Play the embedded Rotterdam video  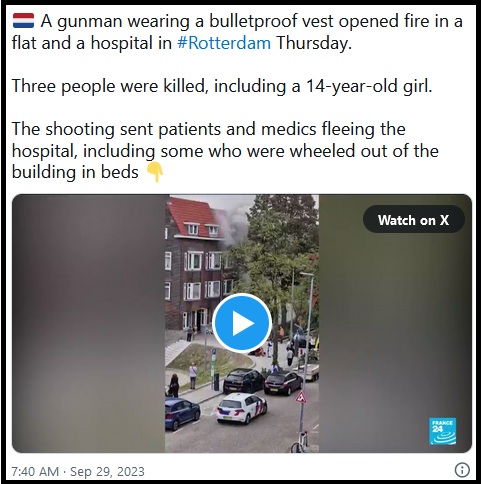pos(242,323)
